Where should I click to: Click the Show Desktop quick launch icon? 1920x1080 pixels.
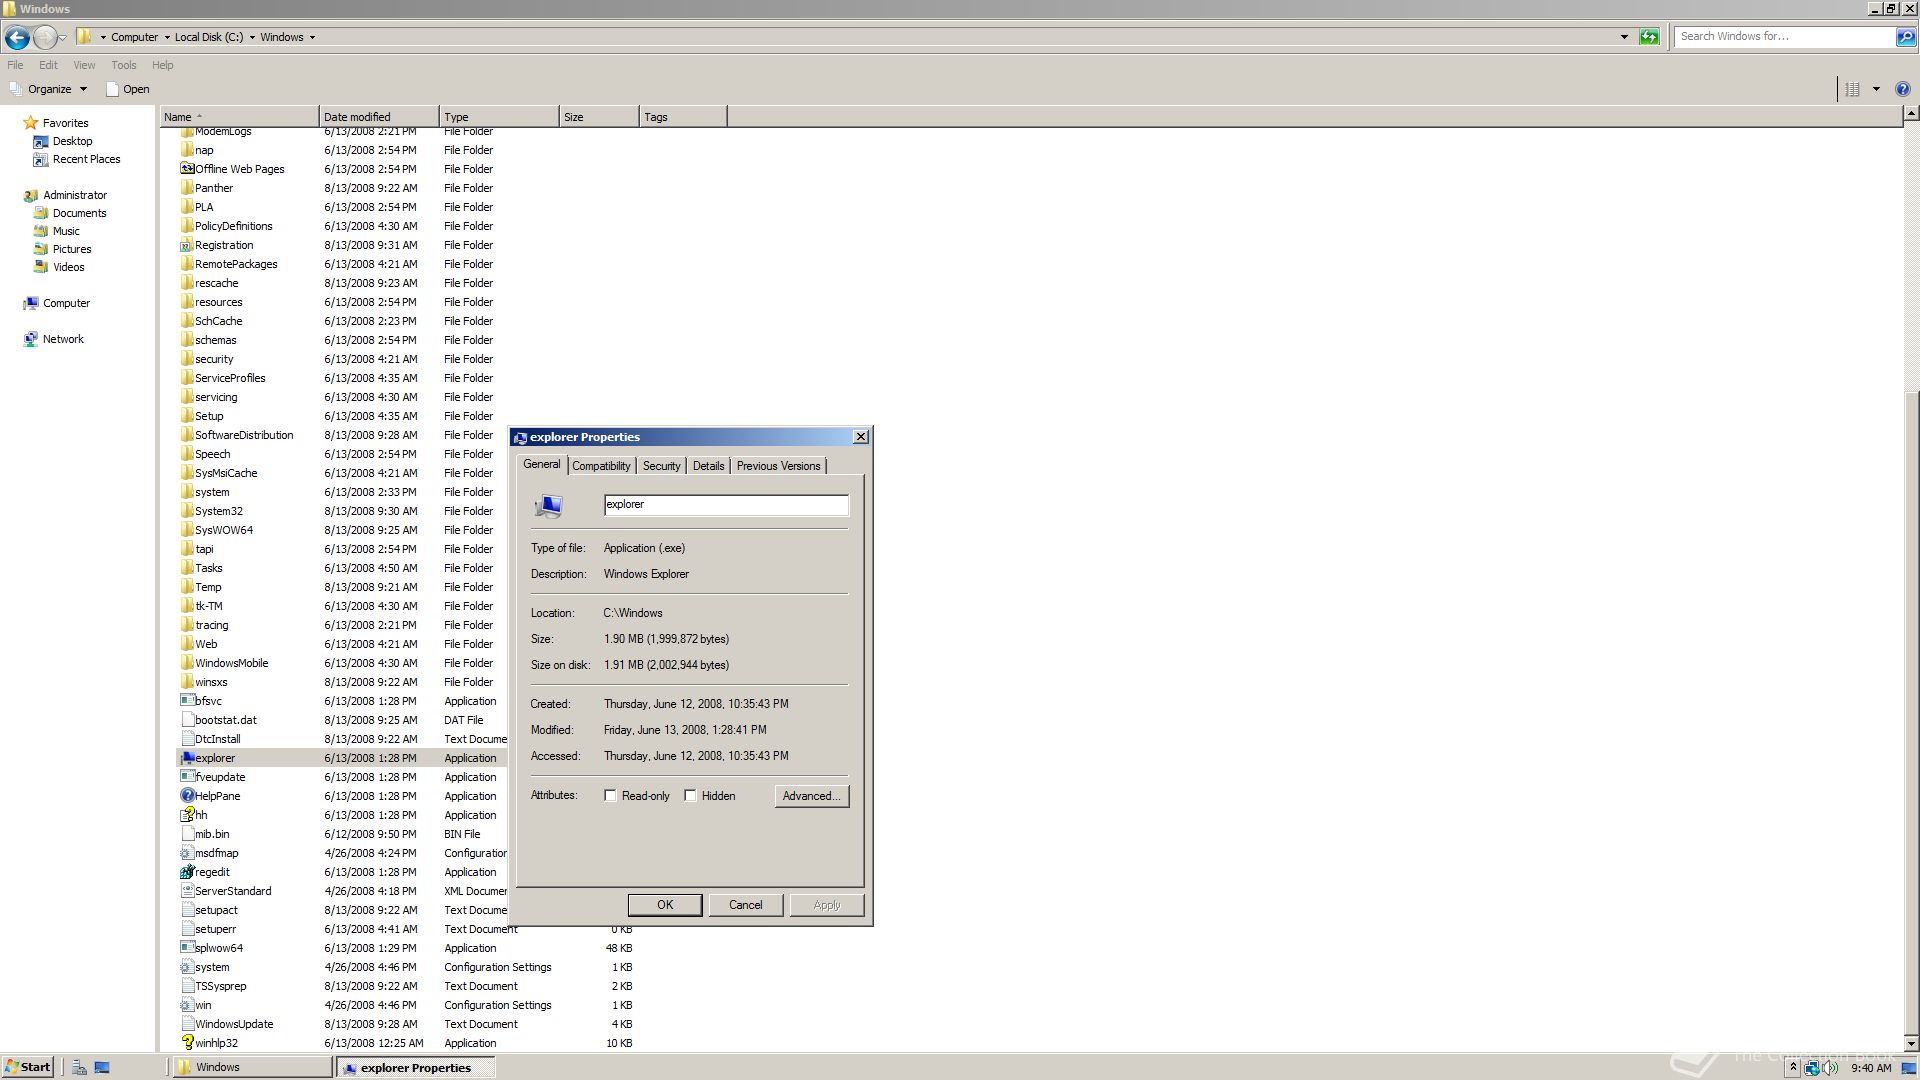pyautogui.click(x=102, y=1068)
